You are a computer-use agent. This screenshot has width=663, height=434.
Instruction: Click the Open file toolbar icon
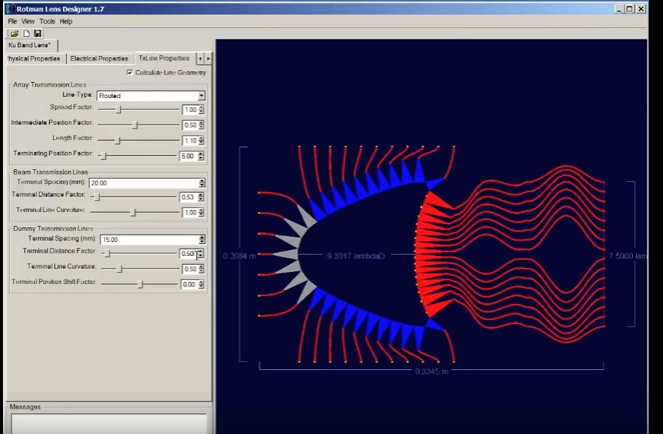15,33
